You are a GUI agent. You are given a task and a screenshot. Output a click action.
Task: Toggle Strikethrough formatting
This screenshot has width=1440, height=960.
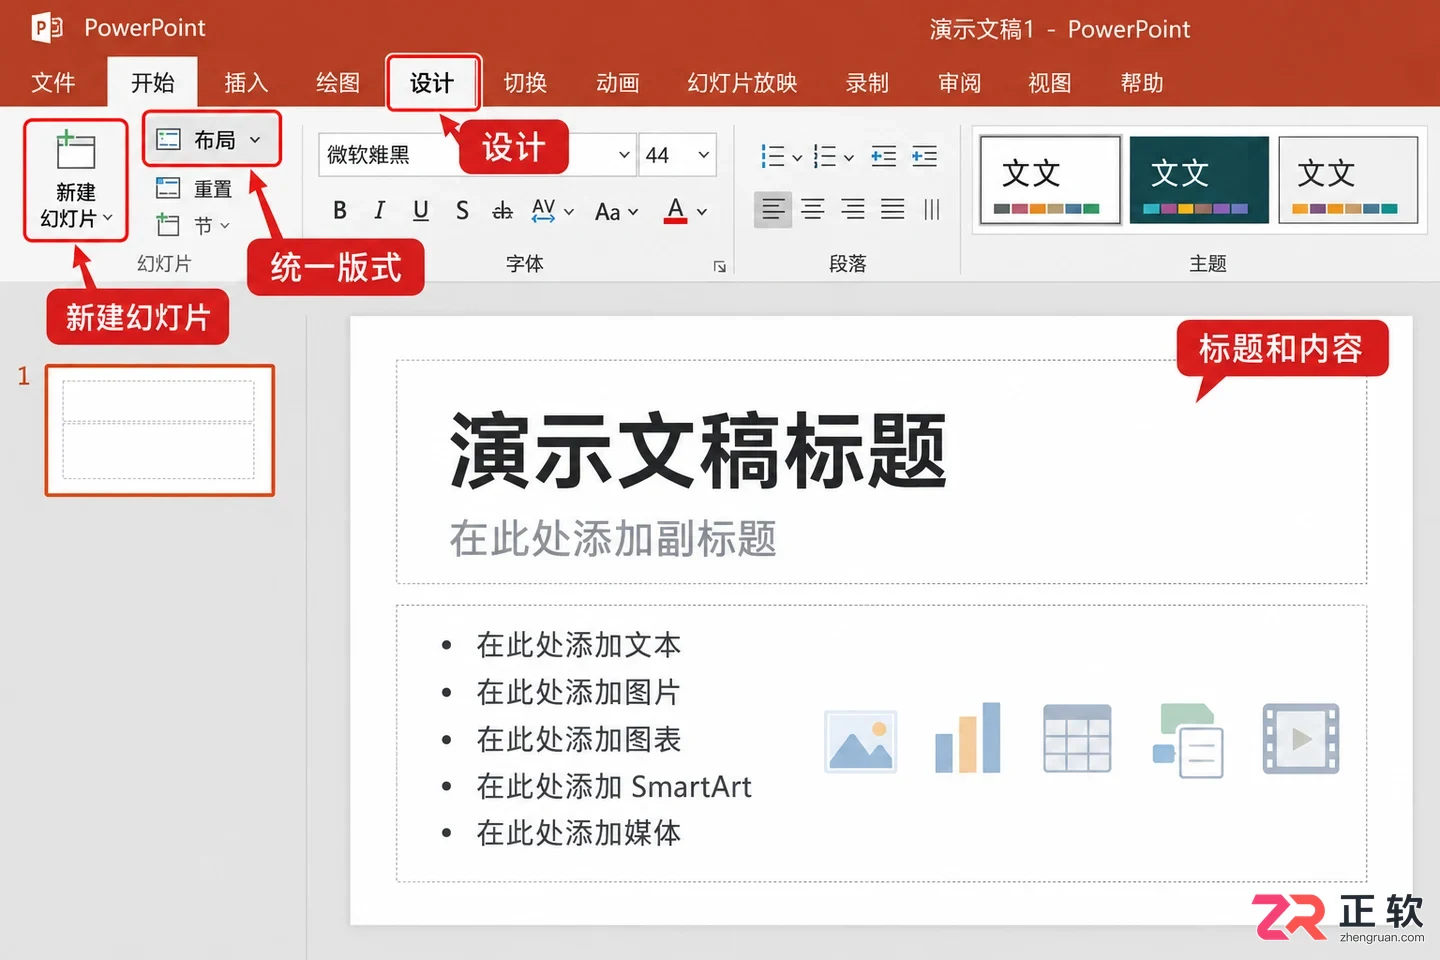[502, 210]
